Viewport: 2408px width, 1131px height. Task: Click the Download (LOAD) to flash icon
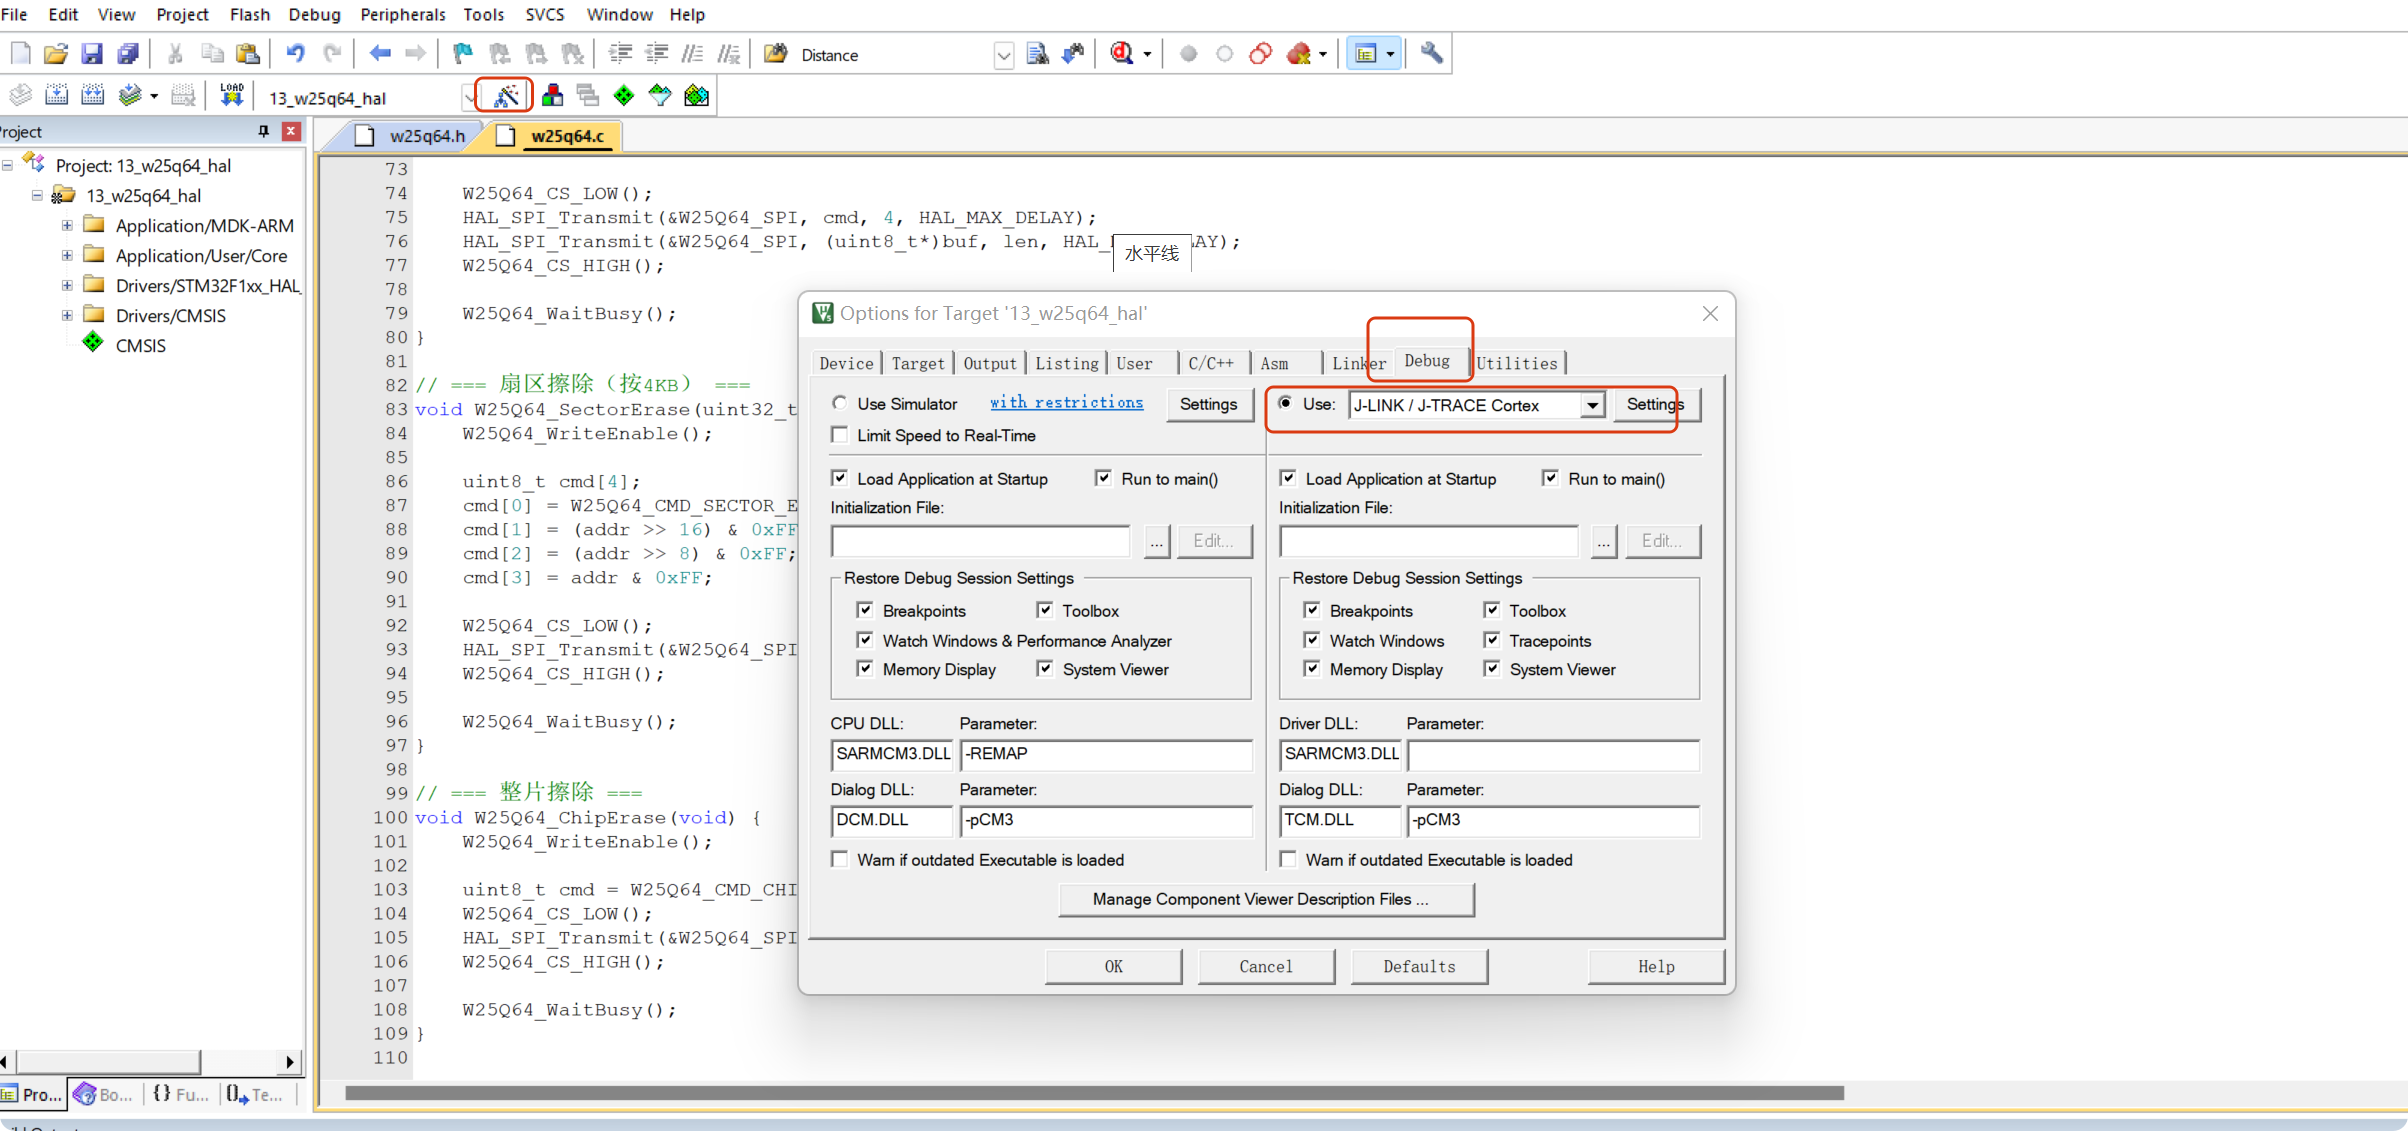[x=232, y=96]
